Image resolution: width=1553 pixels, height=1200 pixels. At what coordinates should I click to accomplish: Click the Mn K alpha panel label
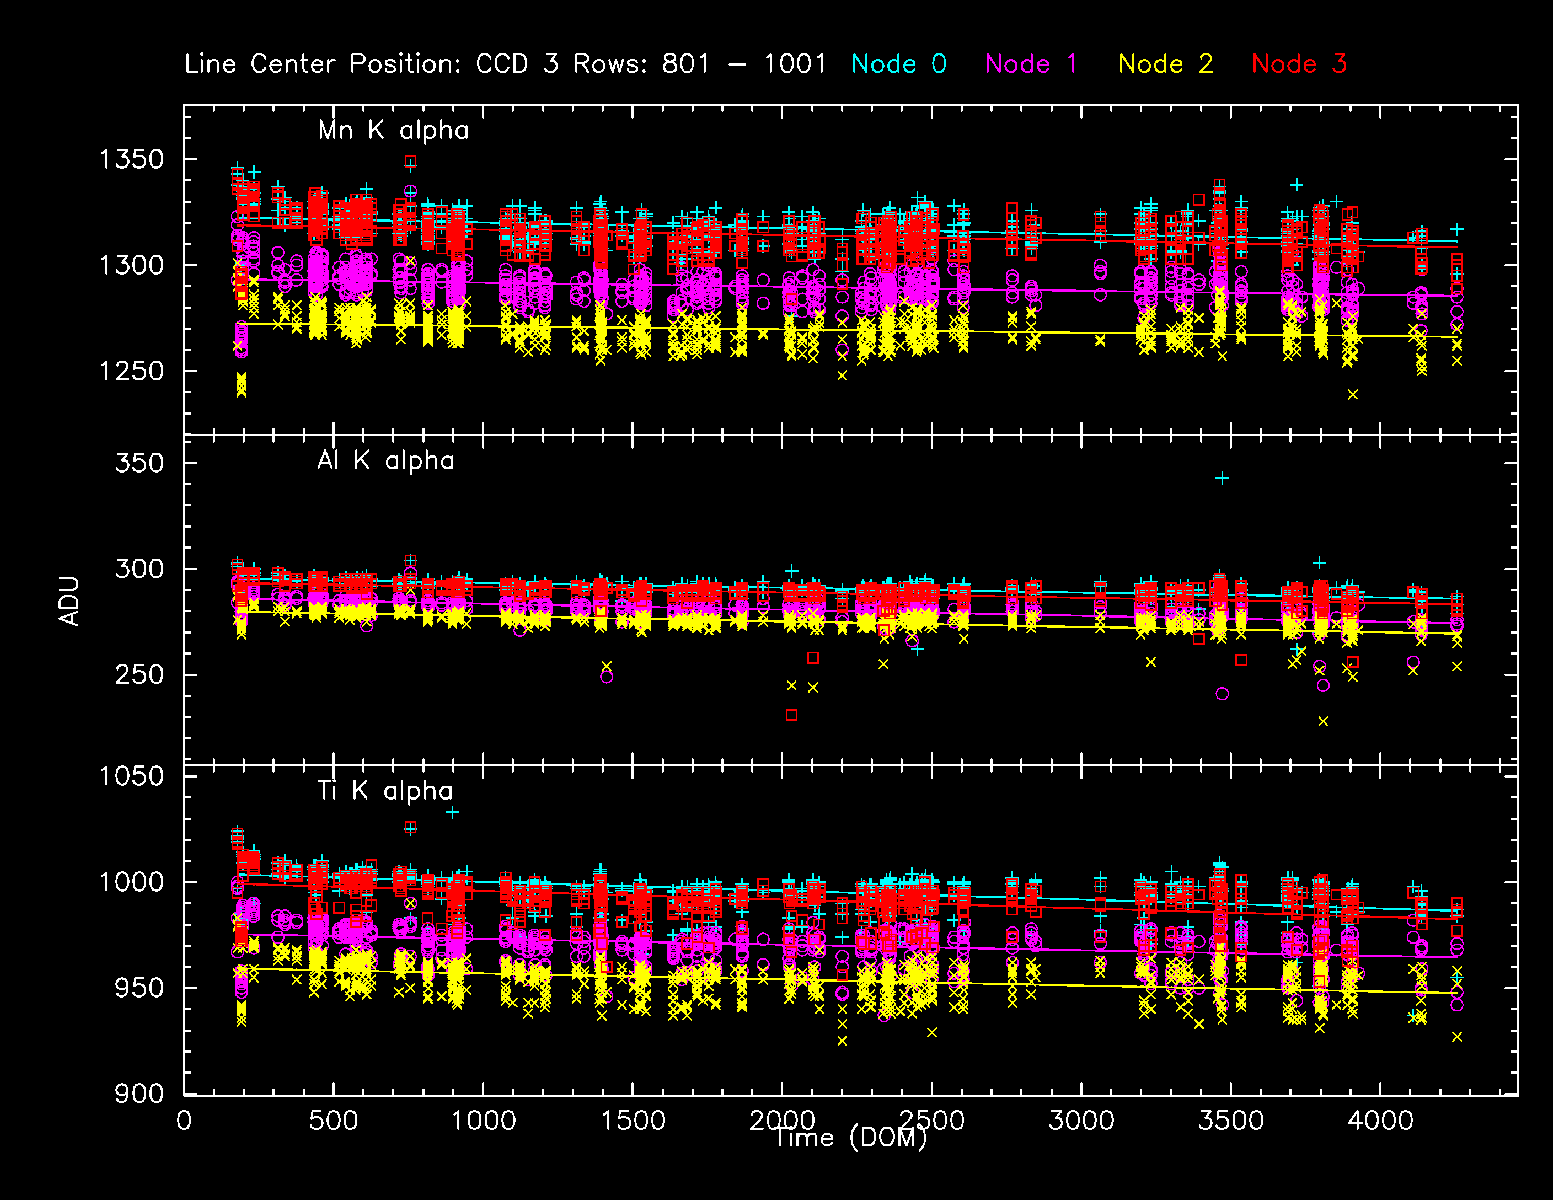pyautogui.click(x=393, y=130)
